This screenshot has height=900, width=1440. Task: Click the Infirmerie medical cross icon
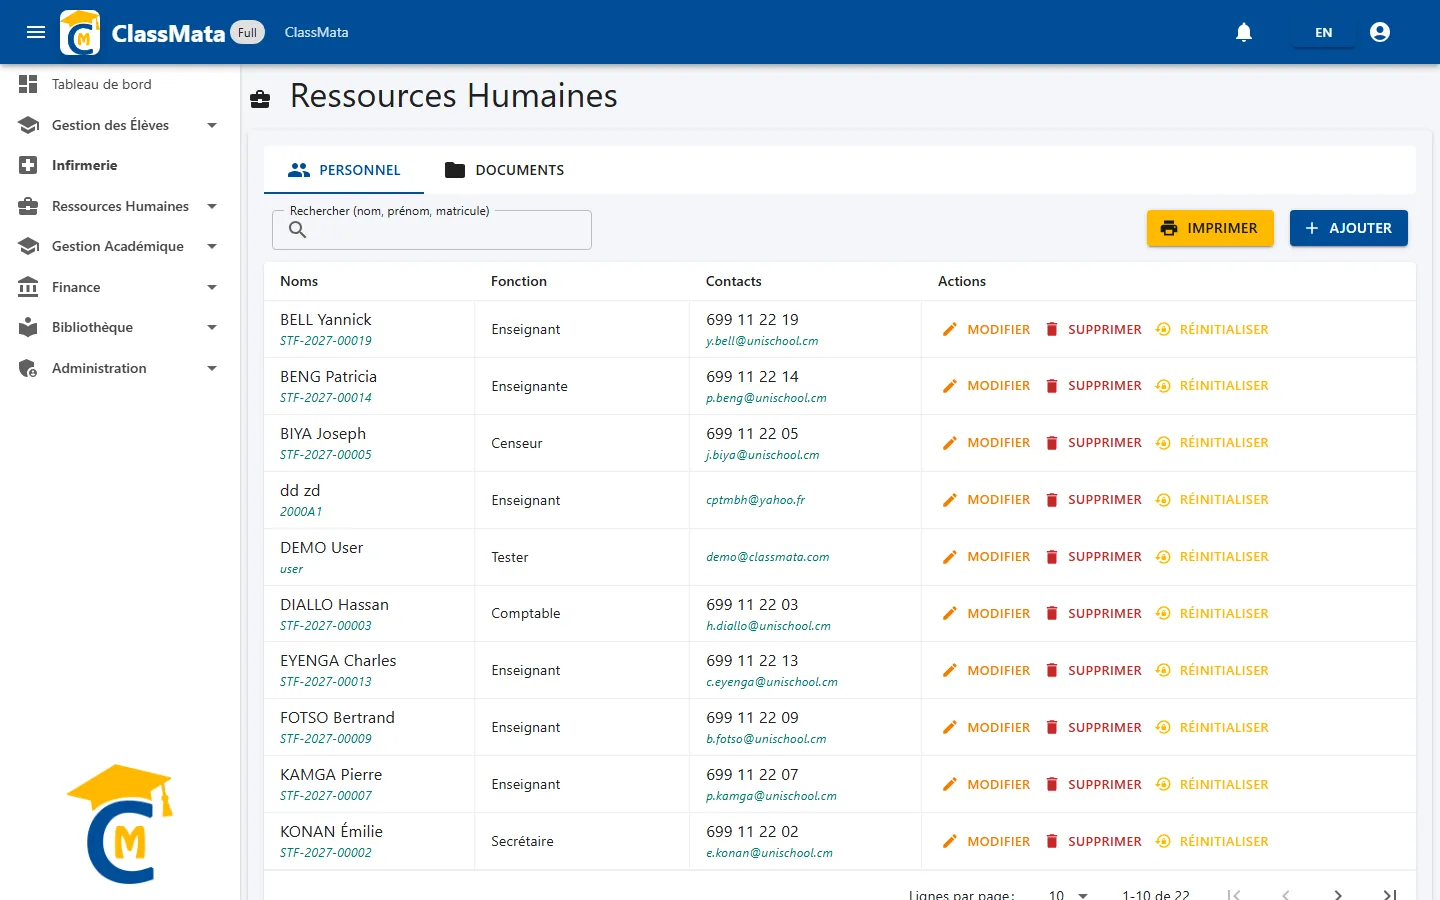(28, 165)
